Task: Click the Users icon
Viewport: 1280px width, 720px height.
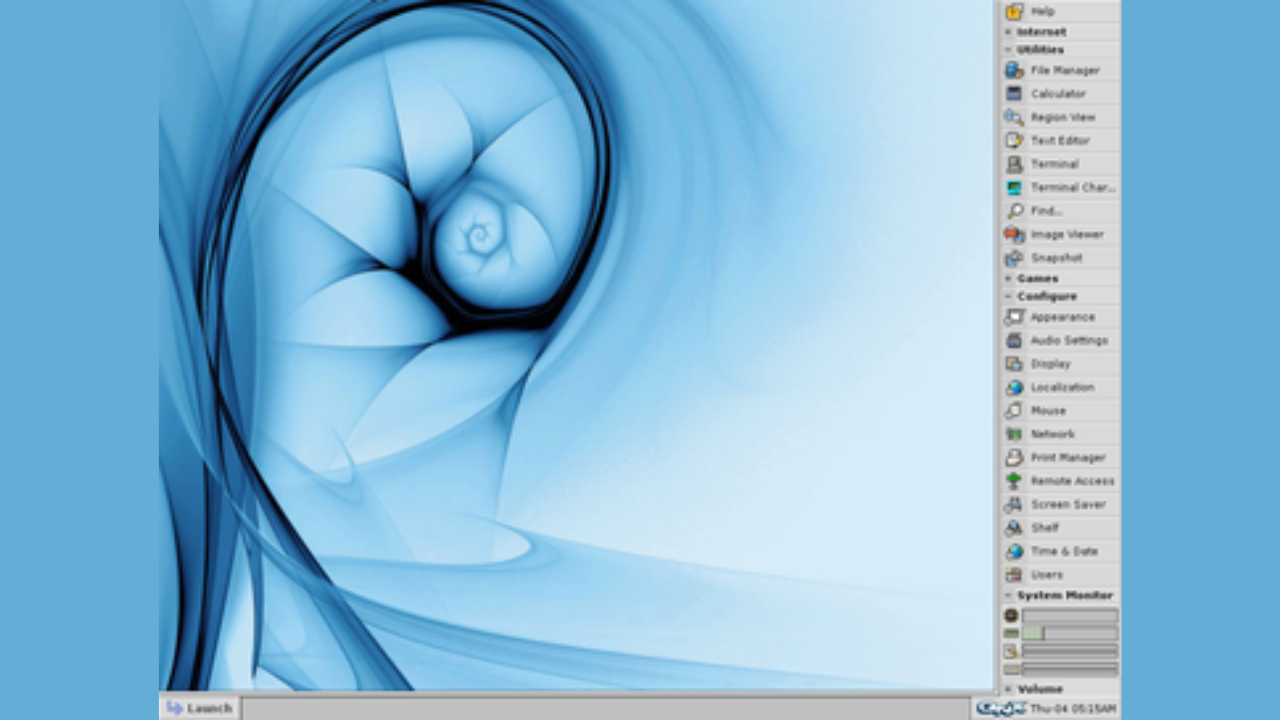Action: click(x=1014, y=575)
